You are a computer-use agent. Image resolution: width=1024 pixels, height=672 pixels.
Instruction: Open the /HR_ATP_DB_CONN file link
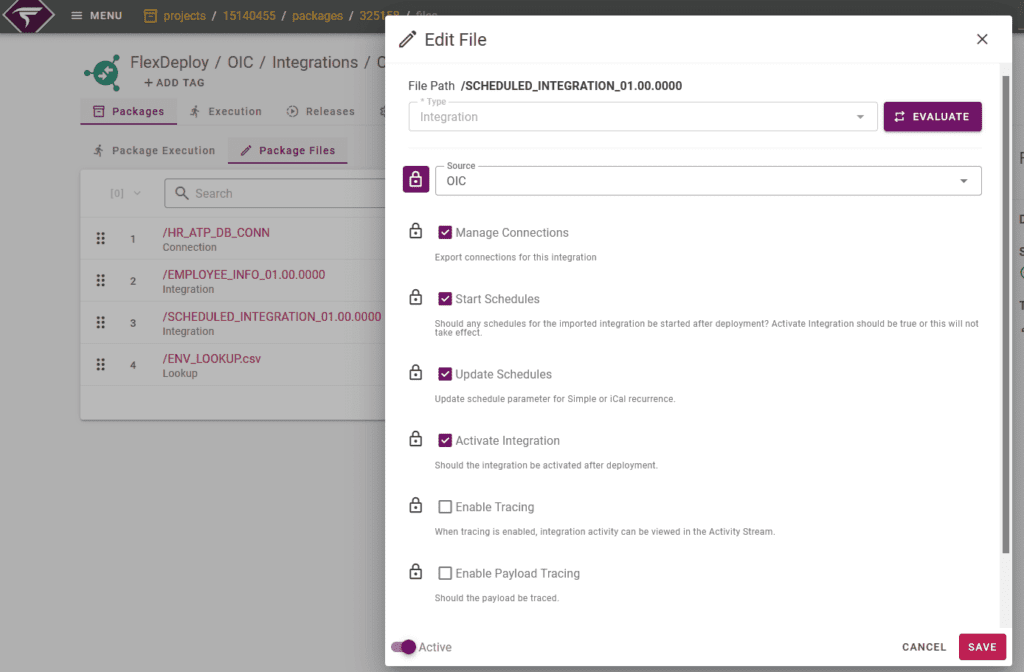click(216, 232)
